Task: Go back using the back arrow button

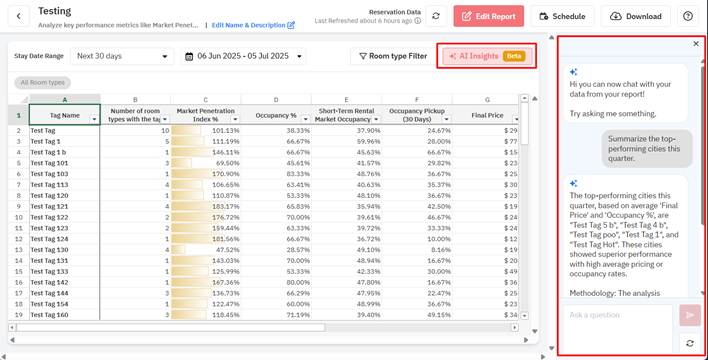Action: (x=19, y=16)
